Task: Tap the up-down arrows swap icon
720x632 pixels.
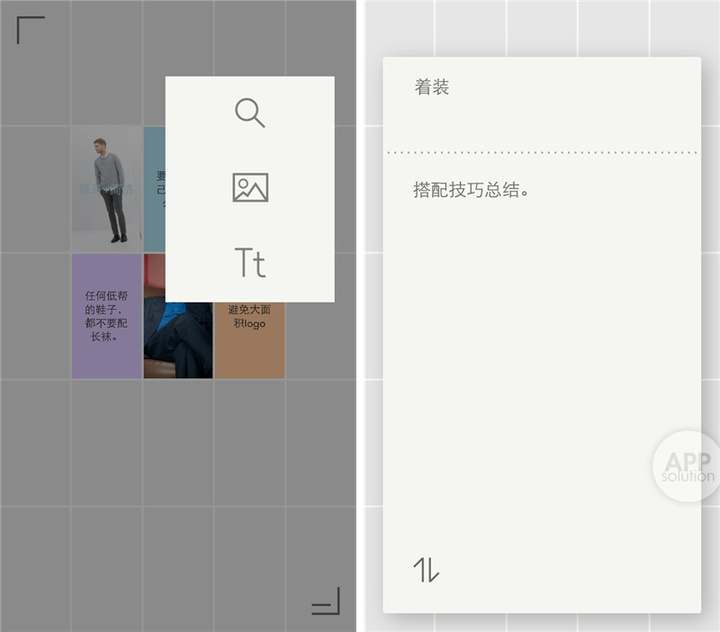Action: click(x=426, y=570)
